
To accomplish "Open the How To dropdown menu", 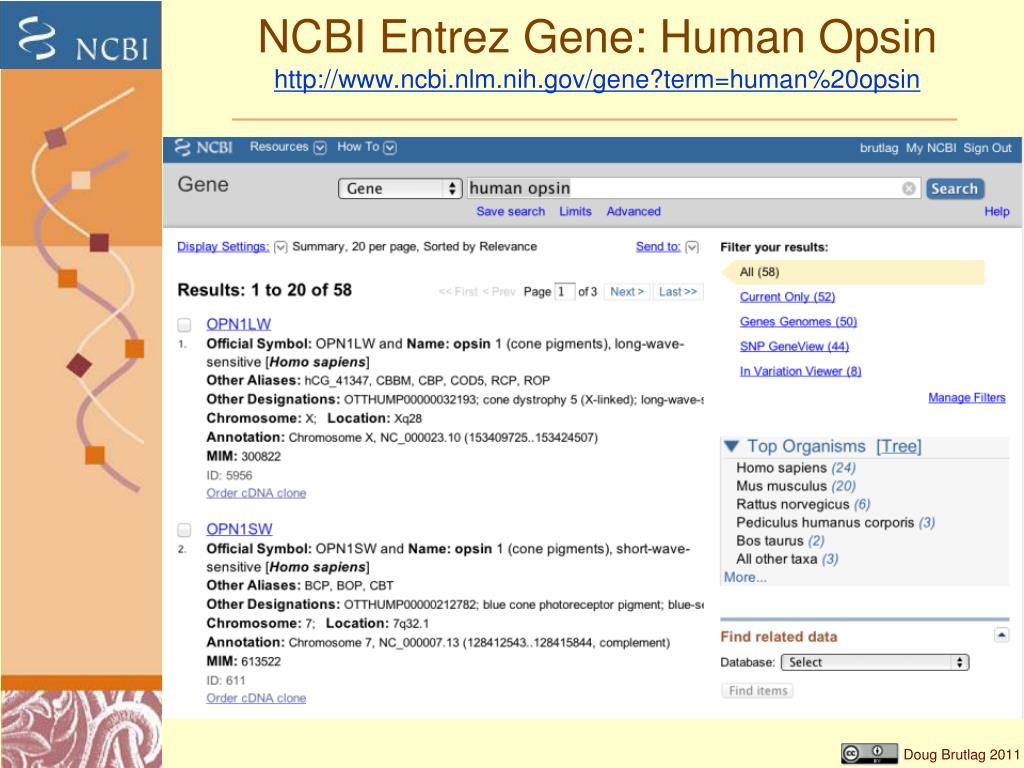I will click(366, 147).
